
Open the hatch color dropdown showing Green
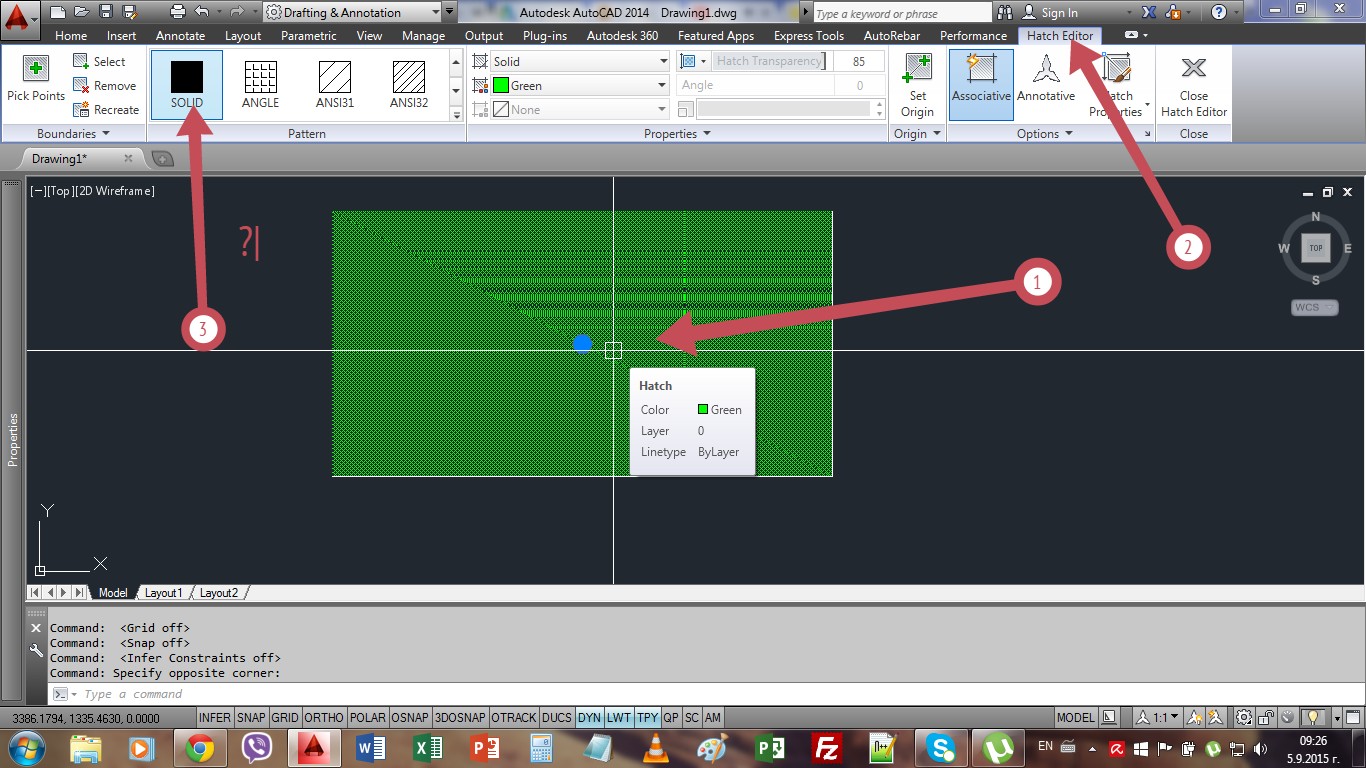662,85
